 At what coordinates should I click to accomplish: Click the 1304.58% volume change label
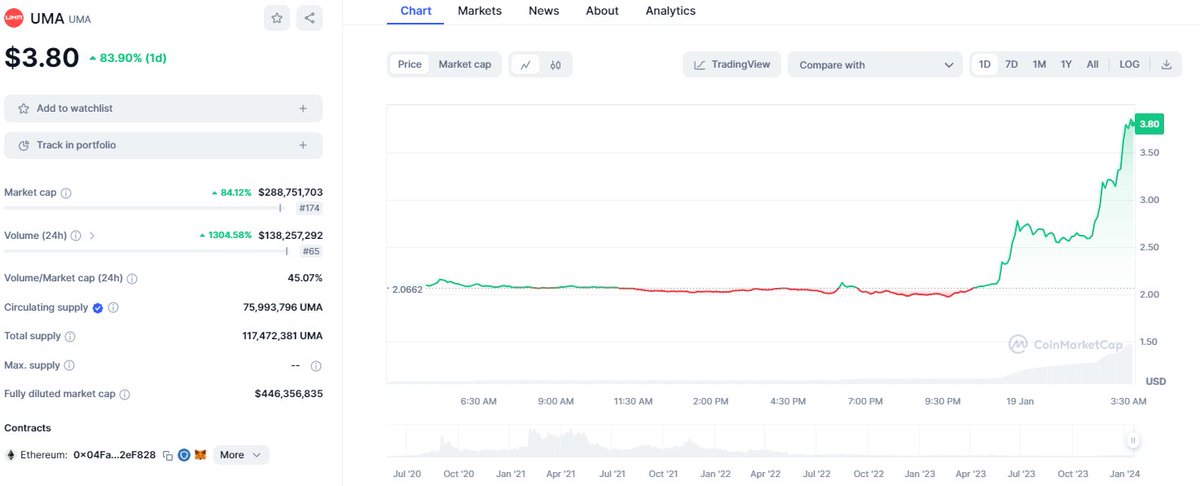pos(227,236)
